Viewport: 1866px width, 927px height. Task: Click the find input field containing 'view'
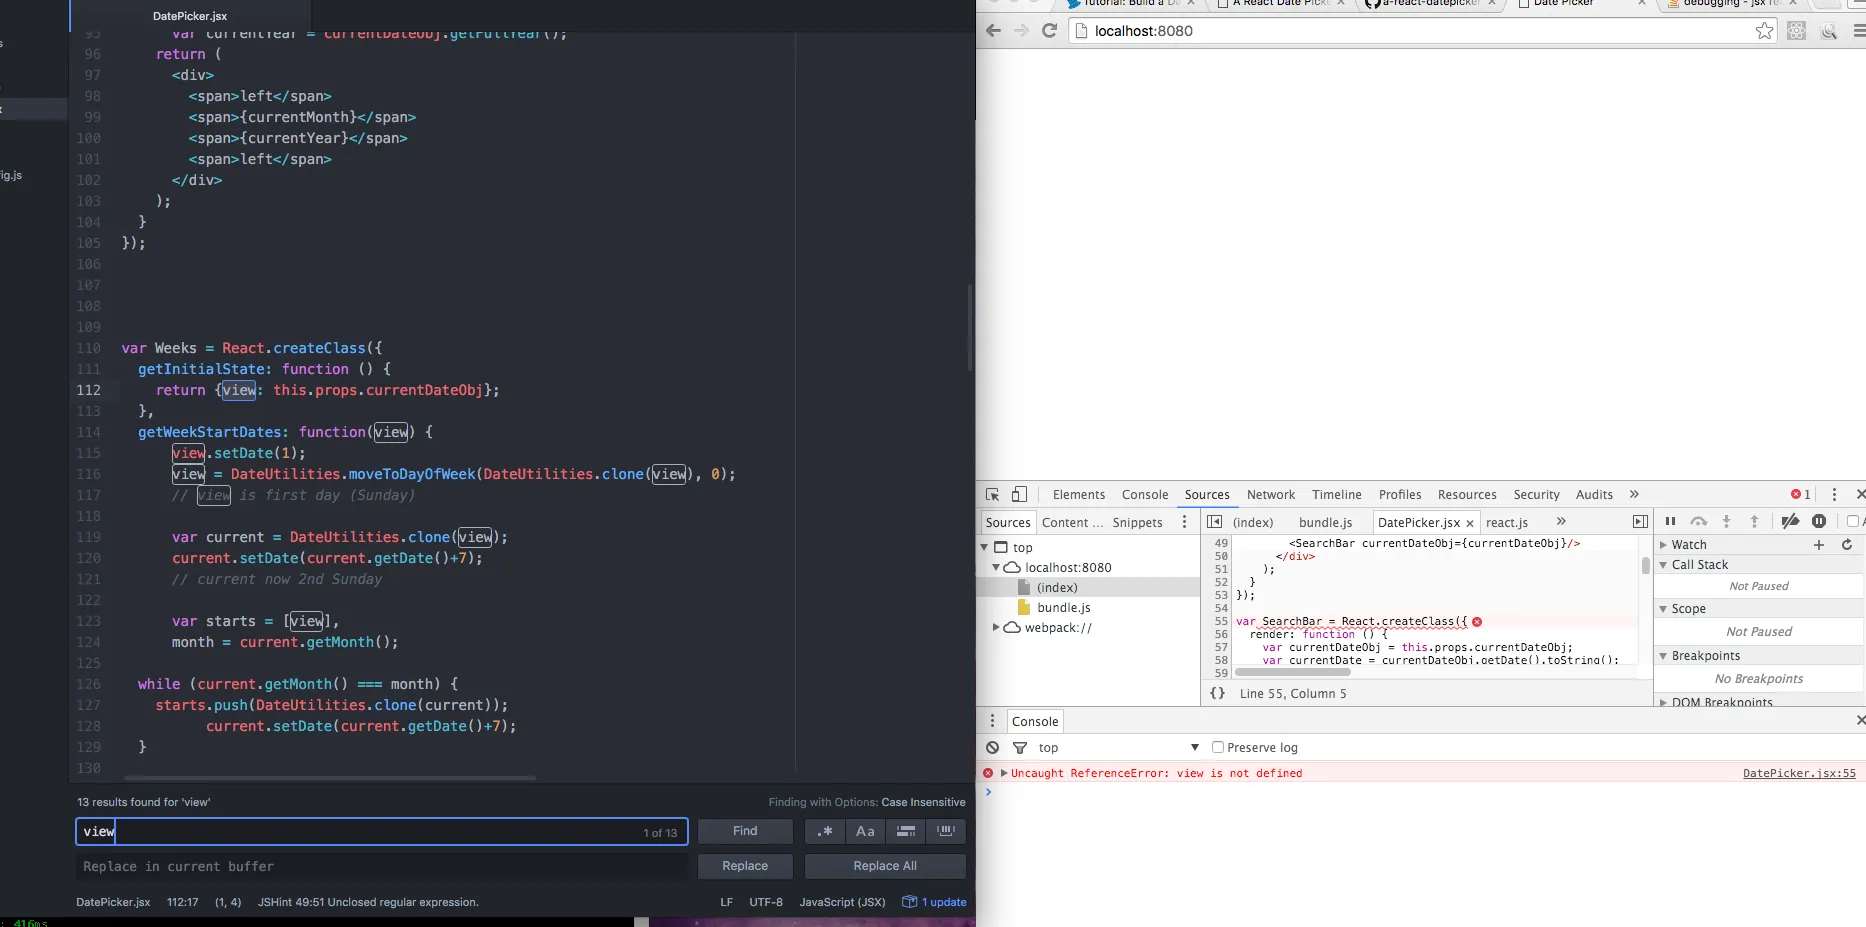(380, 832)
